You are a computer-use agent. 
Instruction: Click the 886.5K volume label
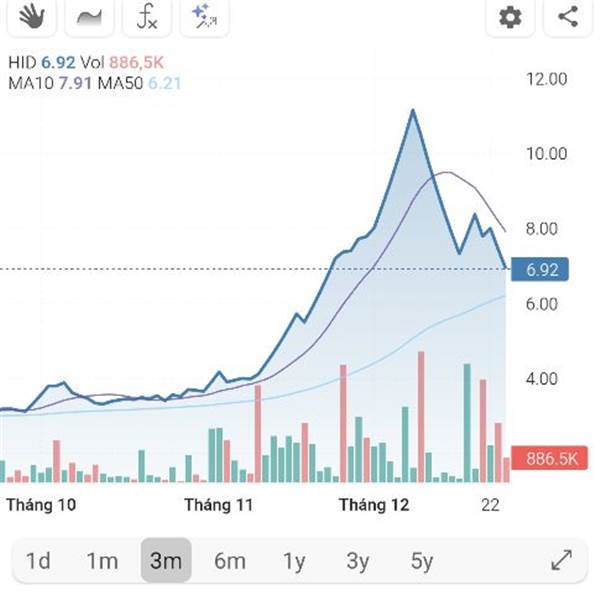[x=546, y=459]
